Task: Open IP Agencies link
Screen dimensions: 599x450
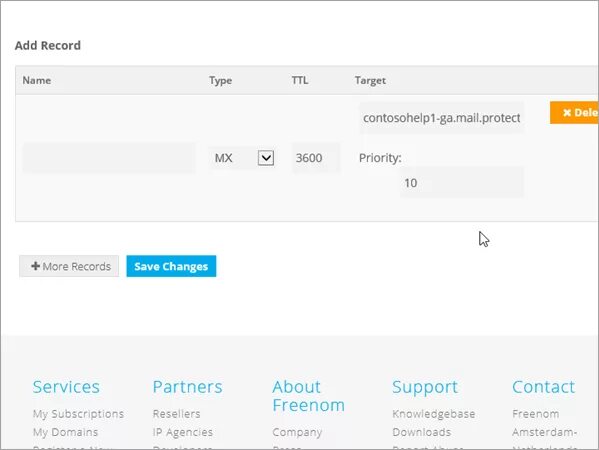Action: click(183, 432)
